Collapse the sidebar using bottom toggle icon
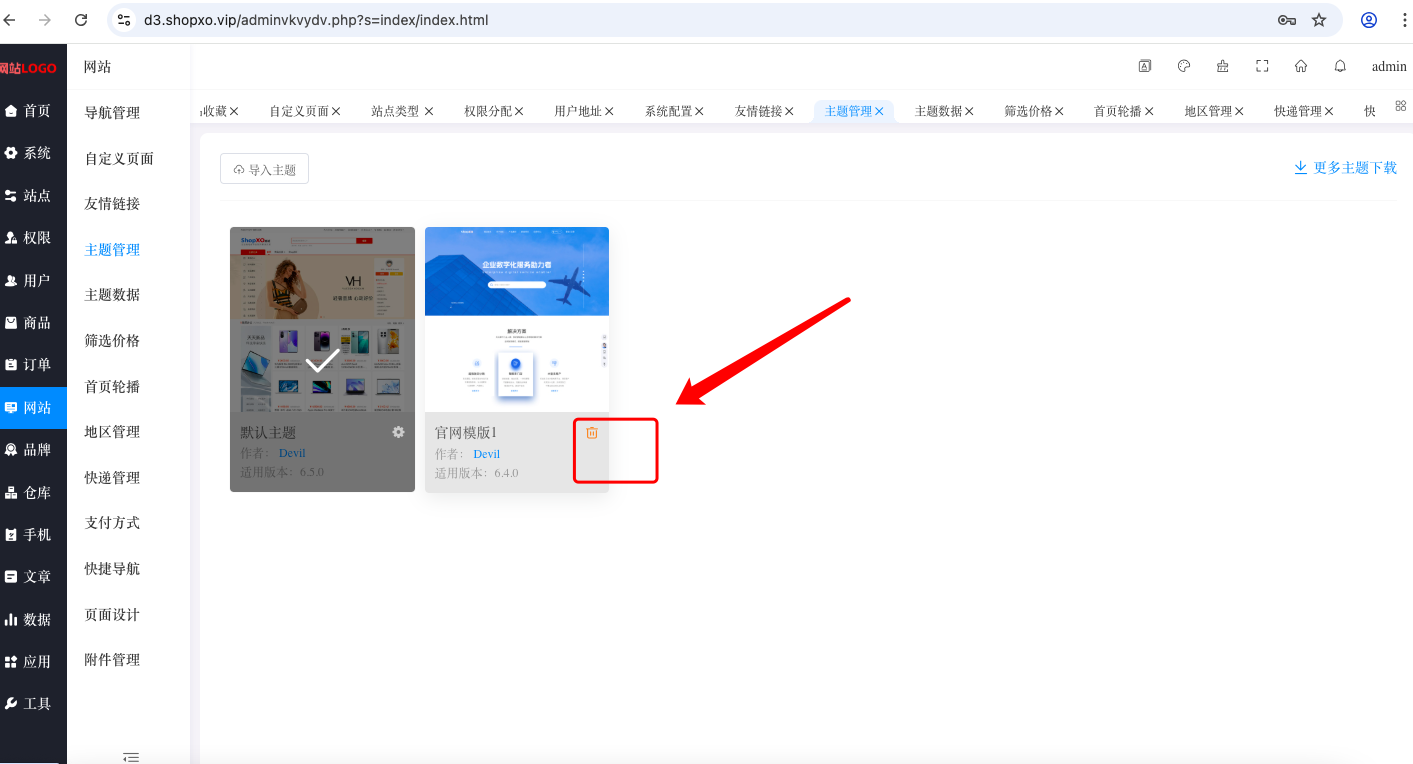This screenshot has width=1413, height=764. 131,757
